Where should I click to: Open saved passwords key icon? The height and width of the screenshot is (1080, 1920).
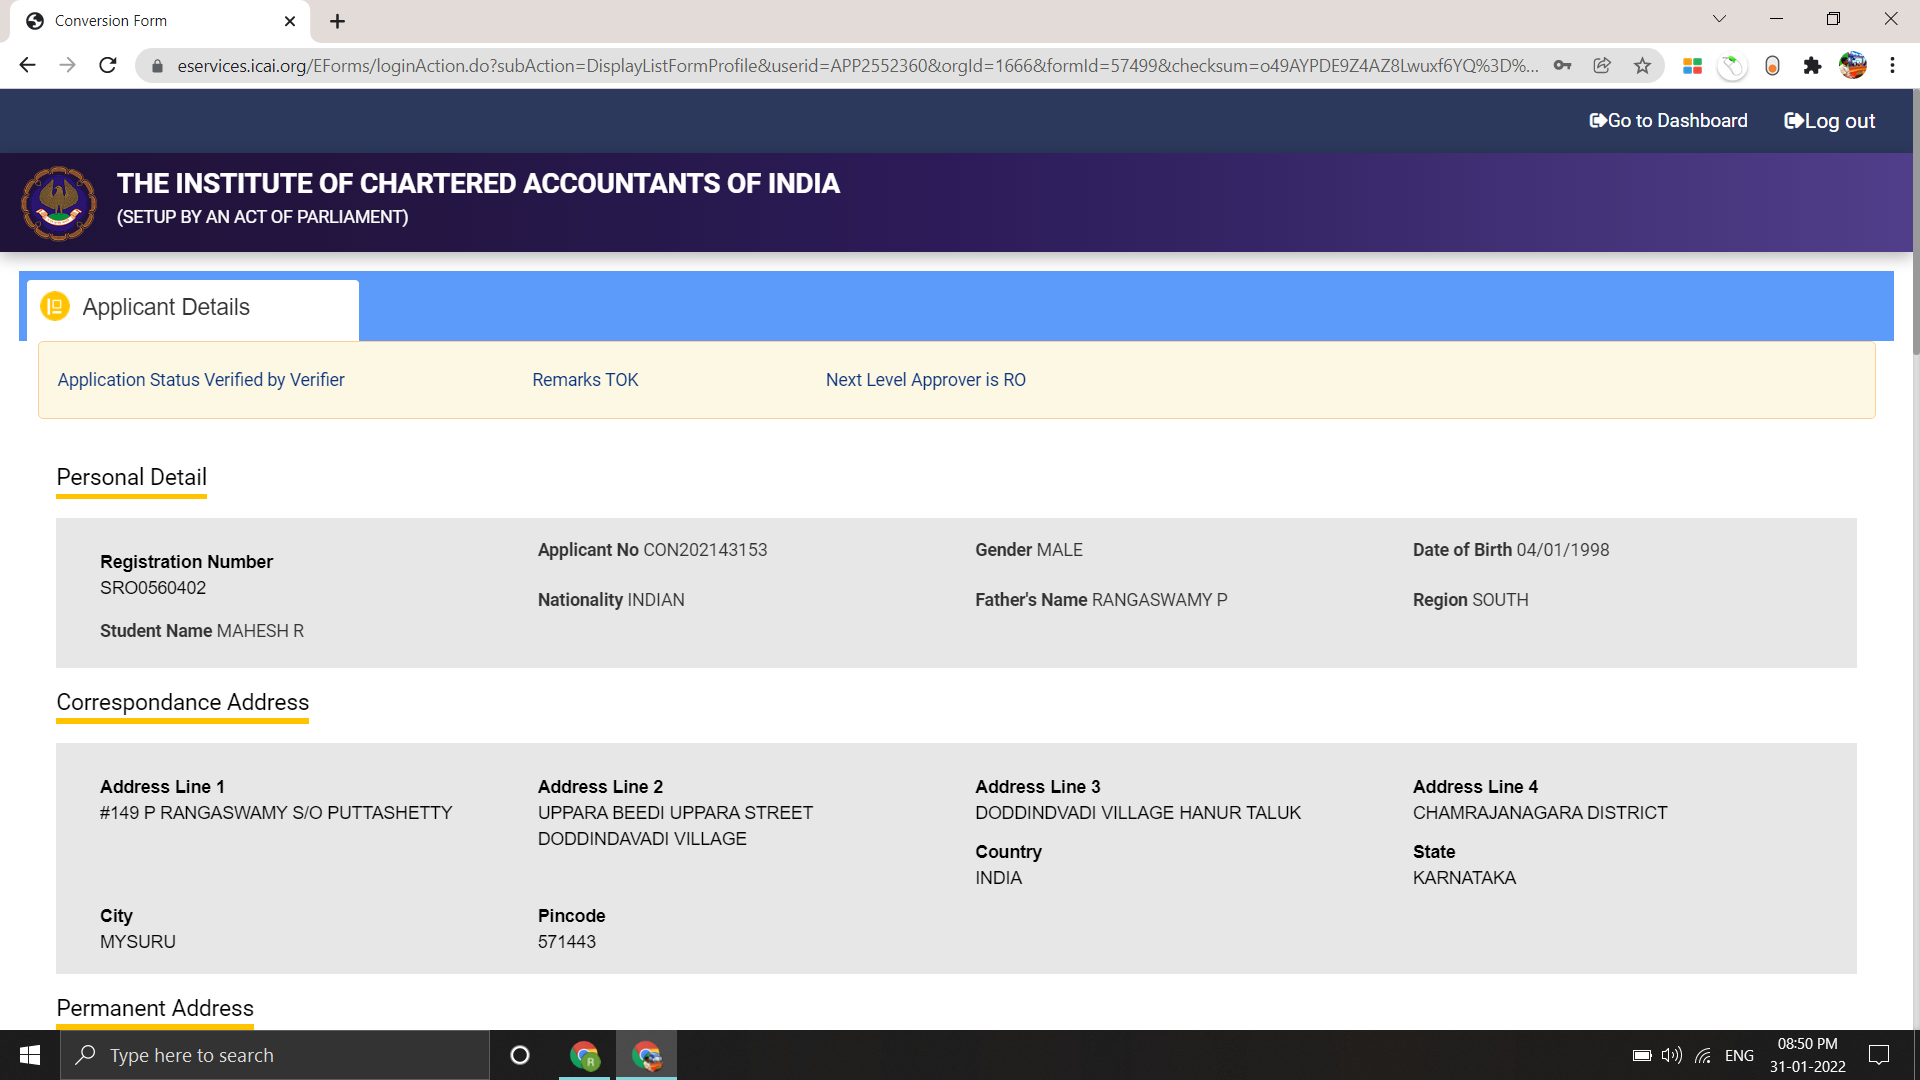coord(1562,65)
